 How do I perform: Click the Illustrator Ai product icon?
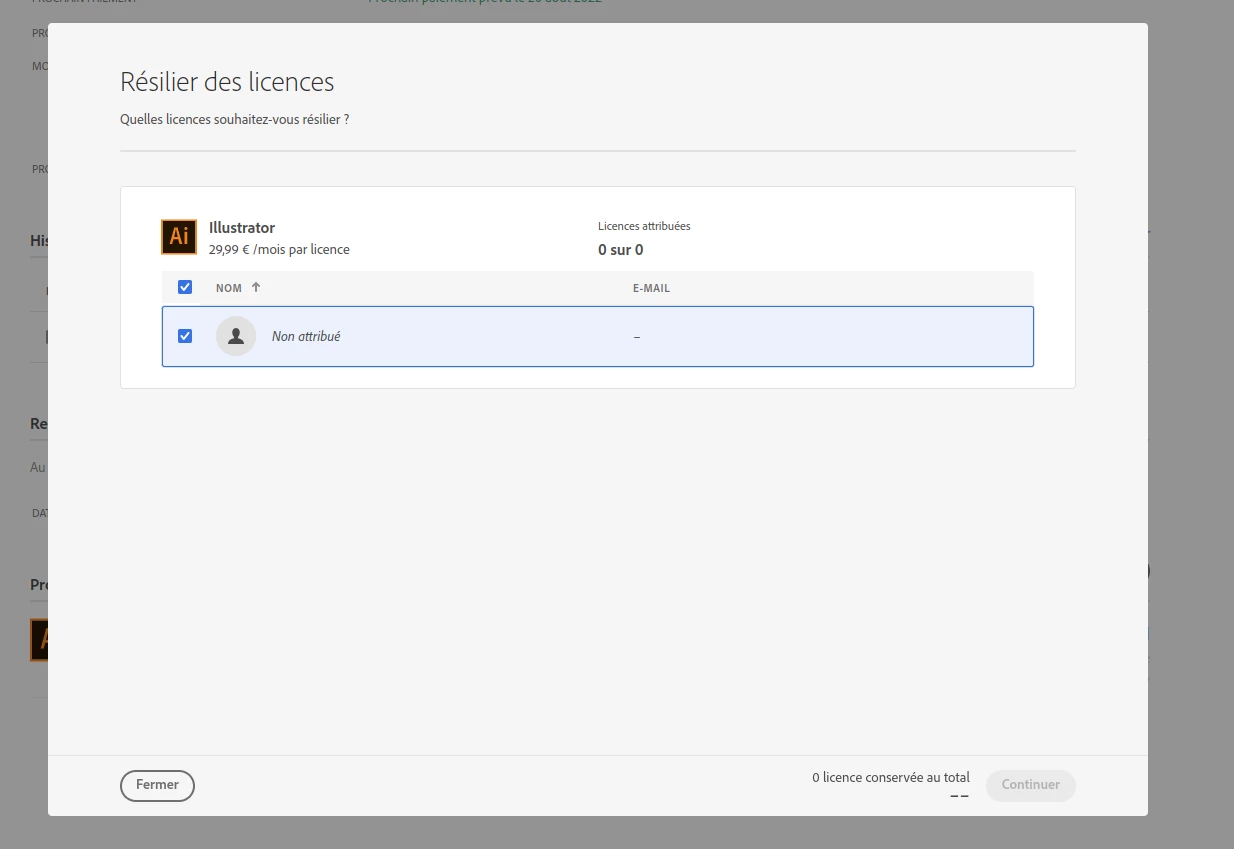pyautogui.click(x=179, y=237)
